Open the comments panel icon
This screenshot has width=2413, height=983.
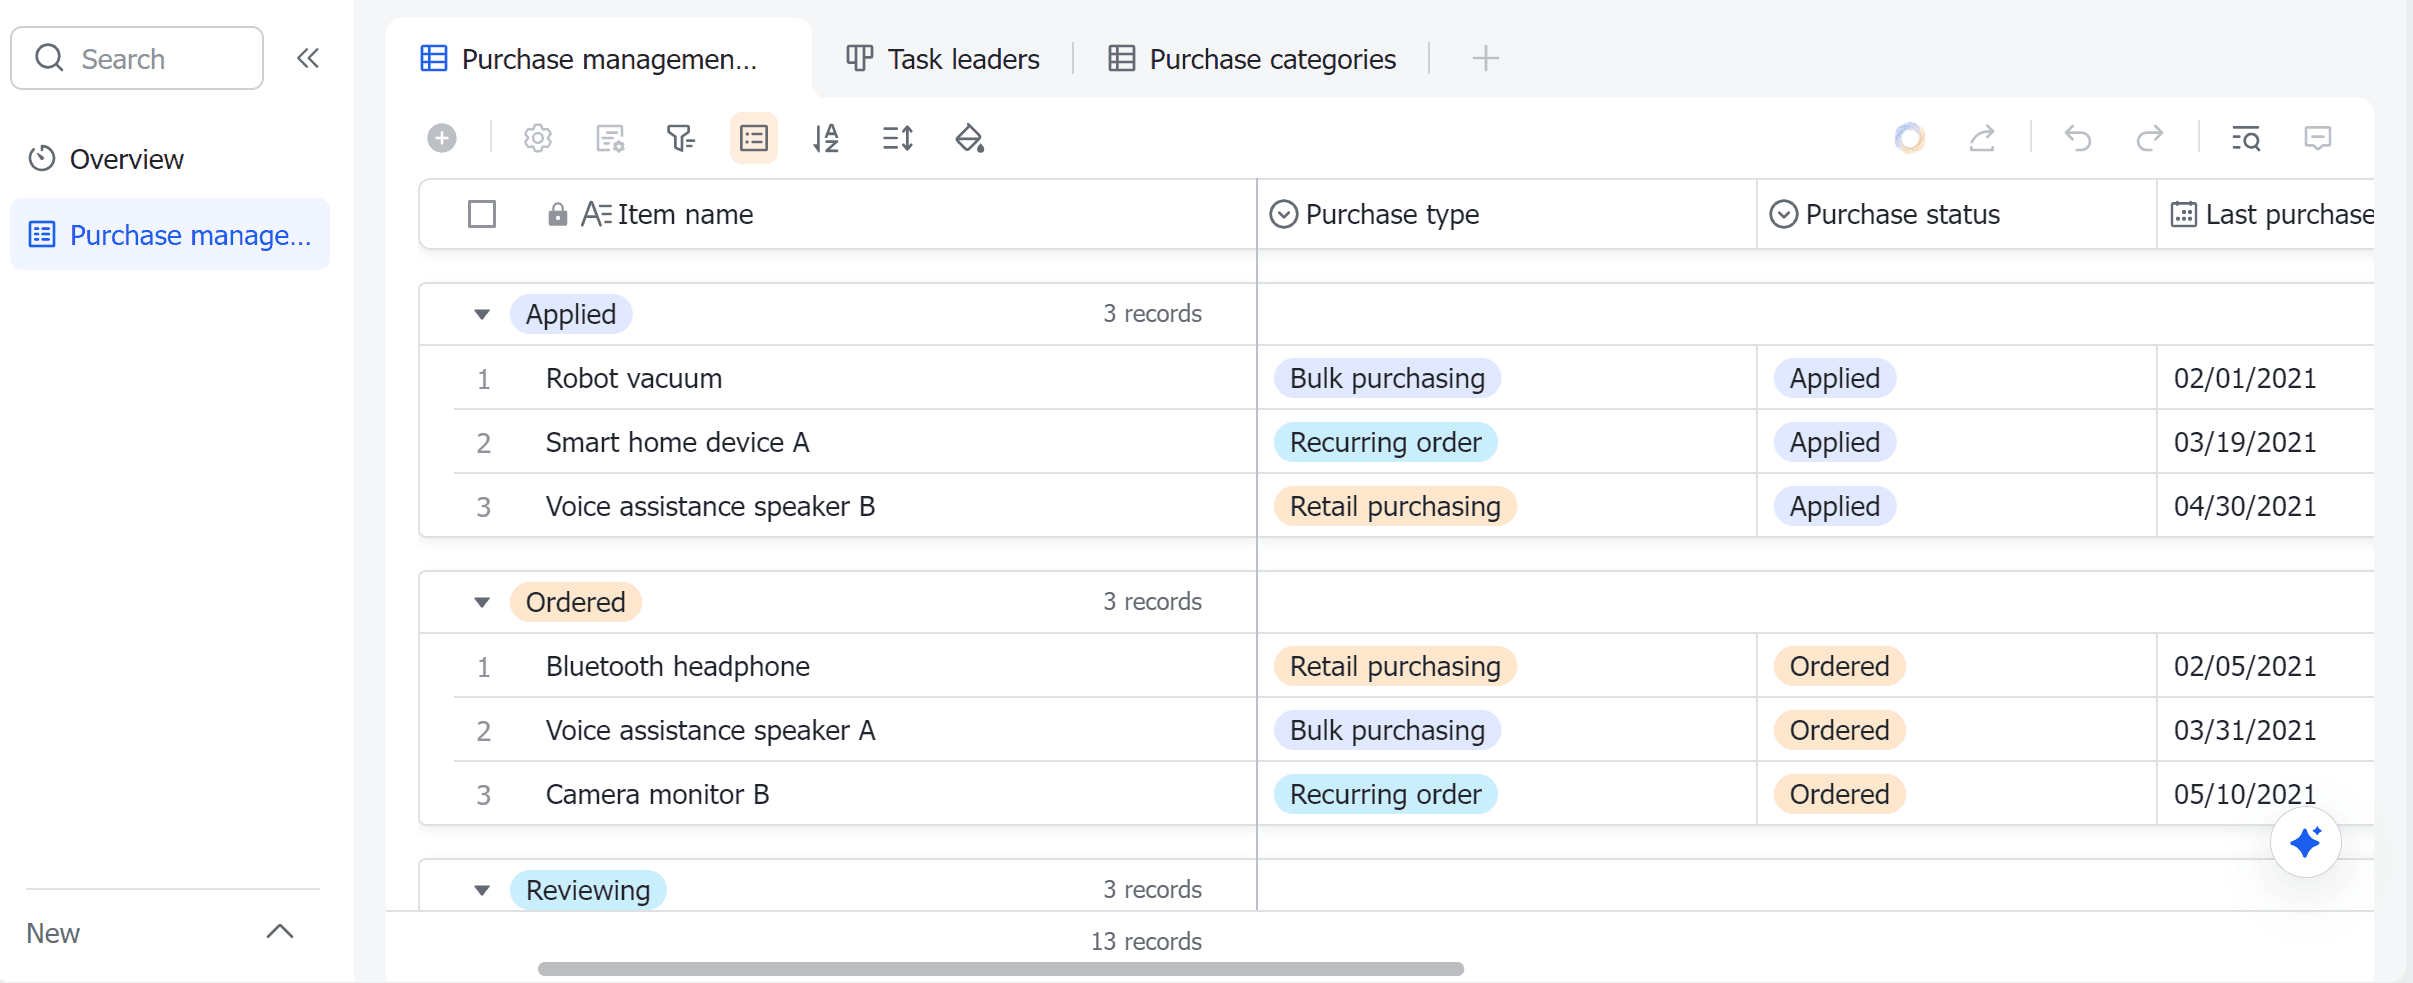tap(2318, 138)
